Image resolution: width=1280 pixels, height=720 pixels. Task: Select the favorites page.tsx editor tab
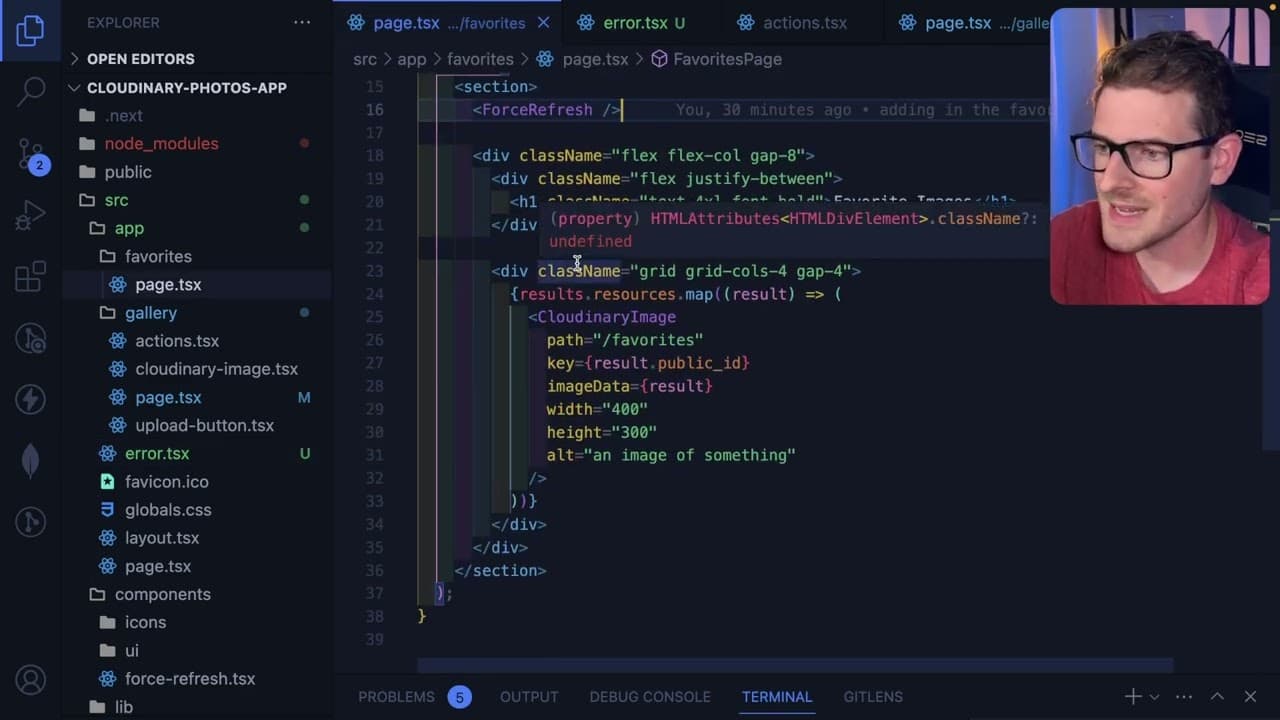[448, 22]
